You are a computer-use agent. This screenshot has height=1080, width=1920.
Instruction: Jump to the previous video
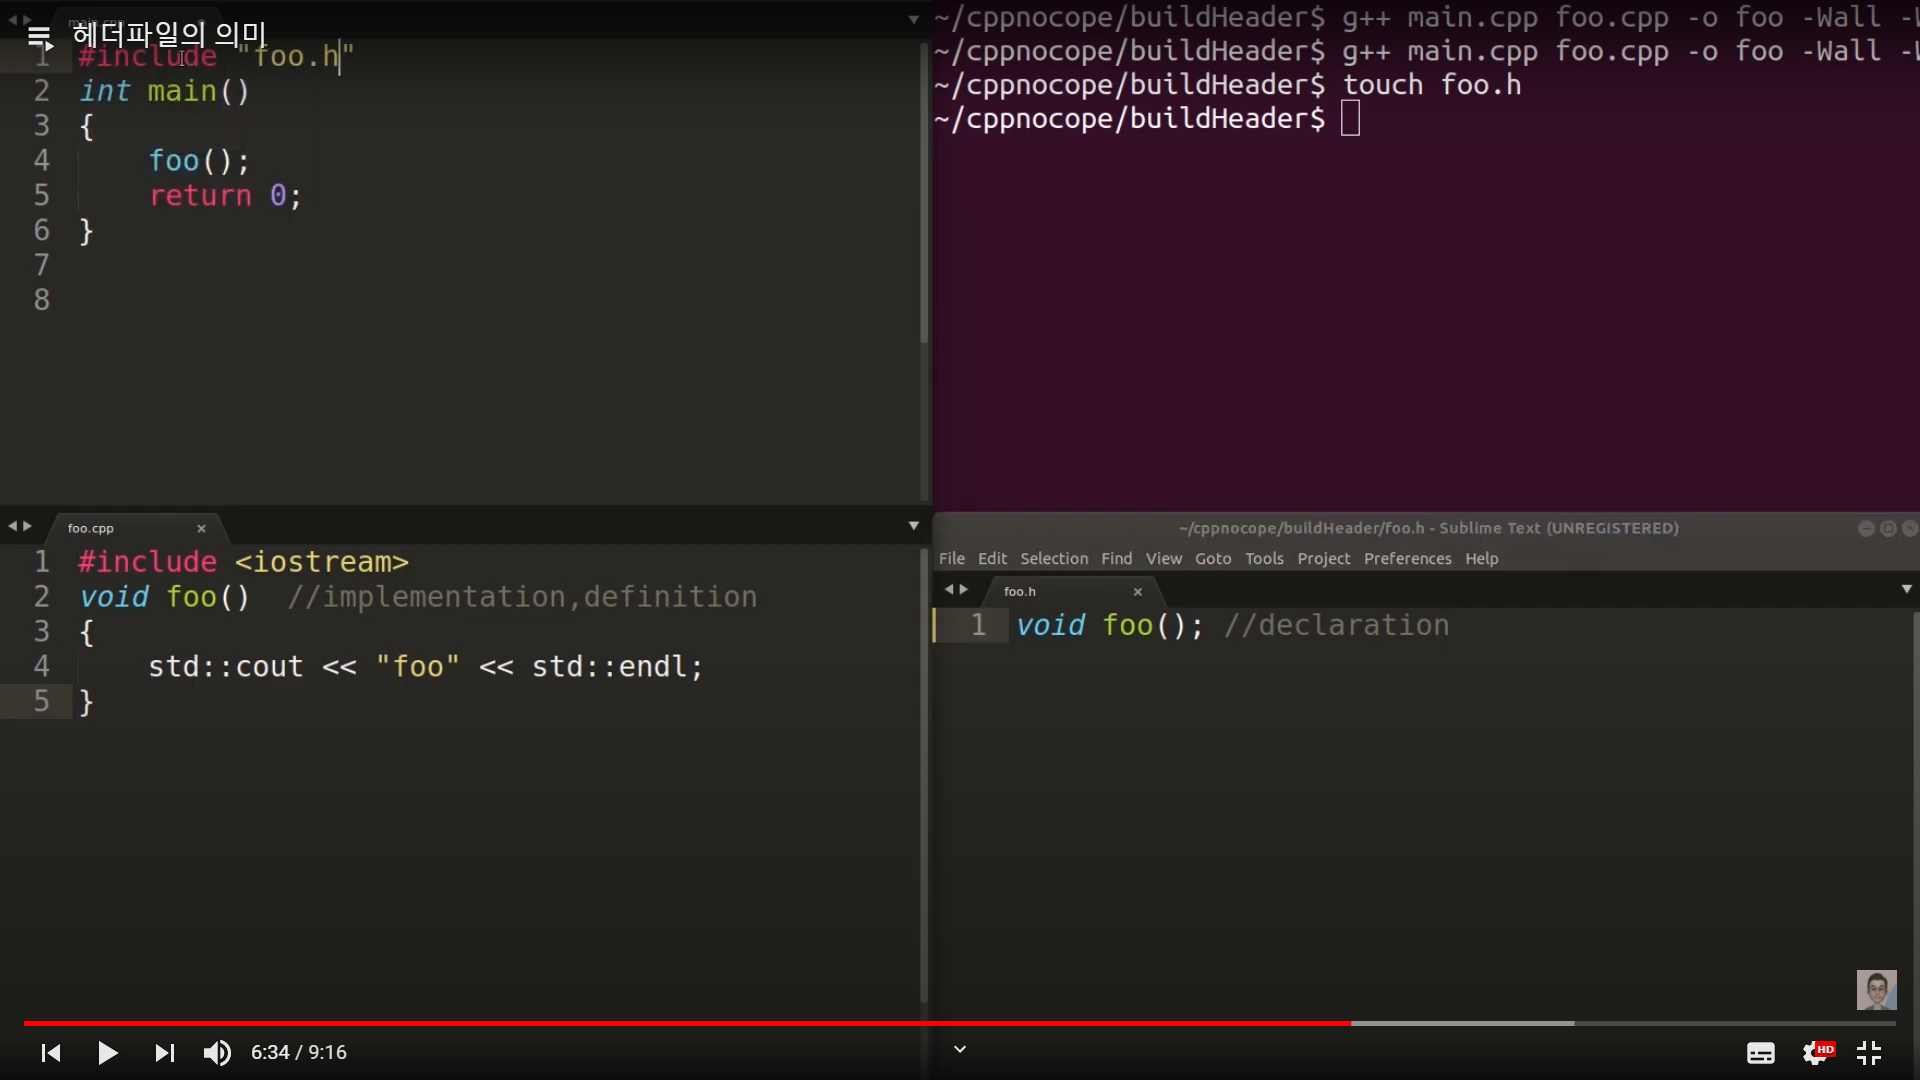(x=49, y=1052)
